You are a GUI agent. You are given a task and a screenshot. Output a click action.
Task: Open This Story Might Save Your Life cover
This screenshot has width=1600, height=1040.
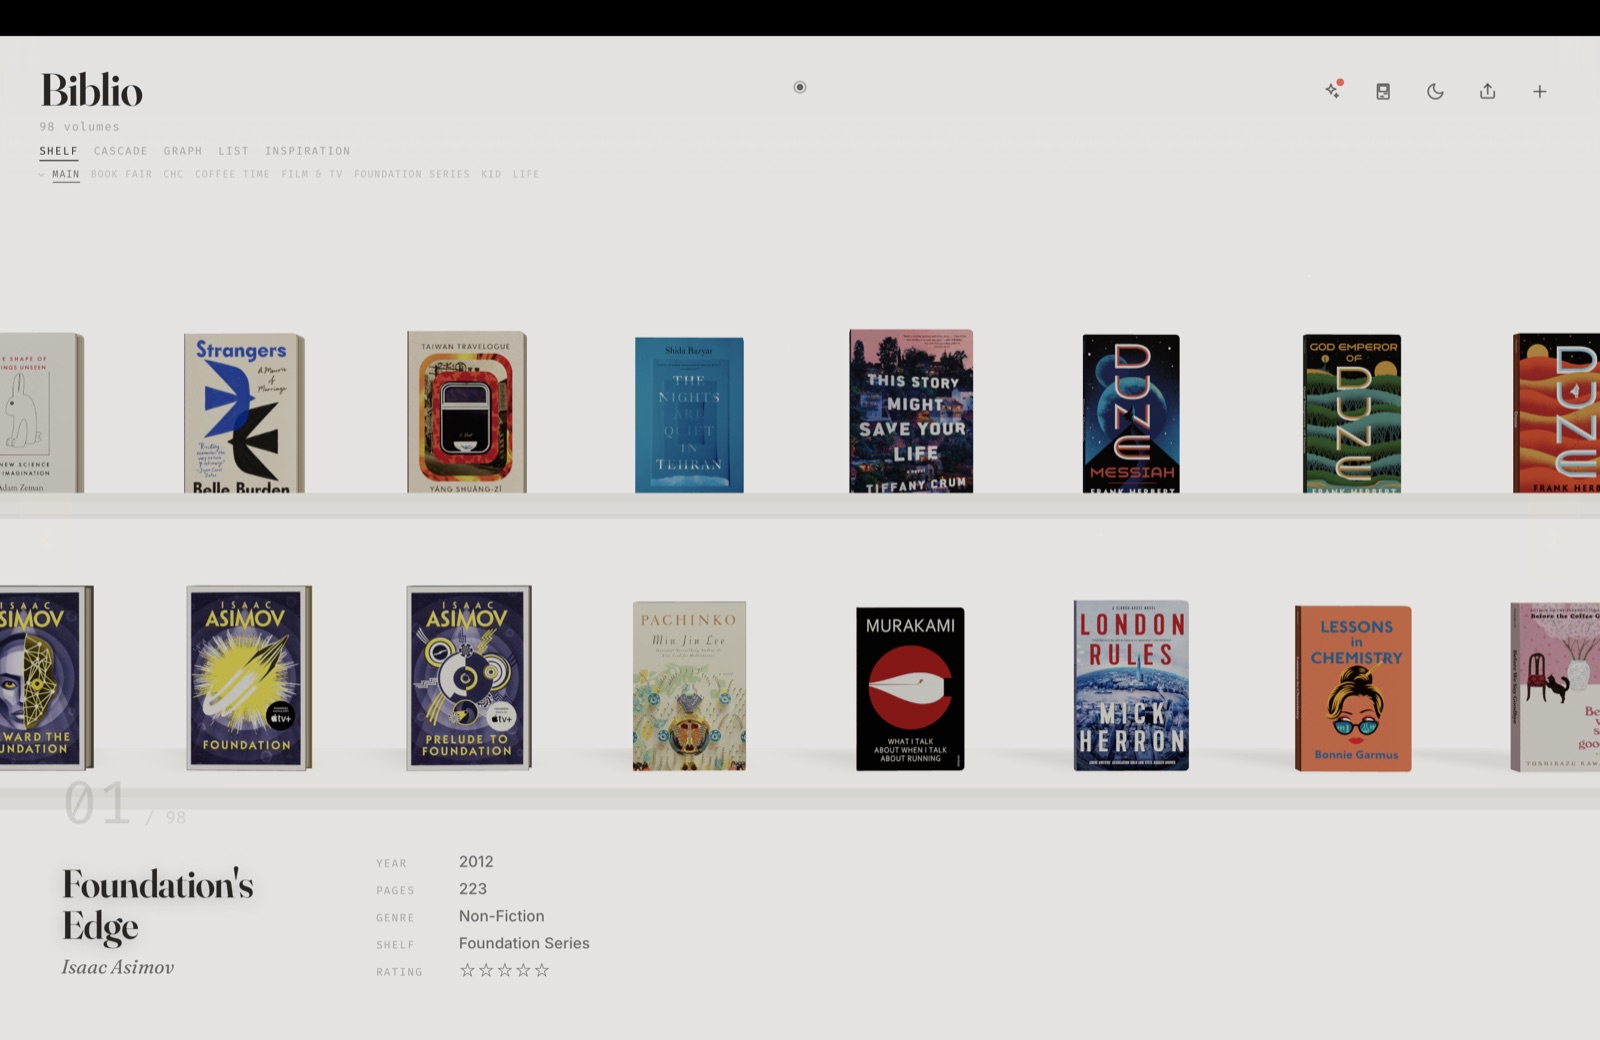point(911,411)
